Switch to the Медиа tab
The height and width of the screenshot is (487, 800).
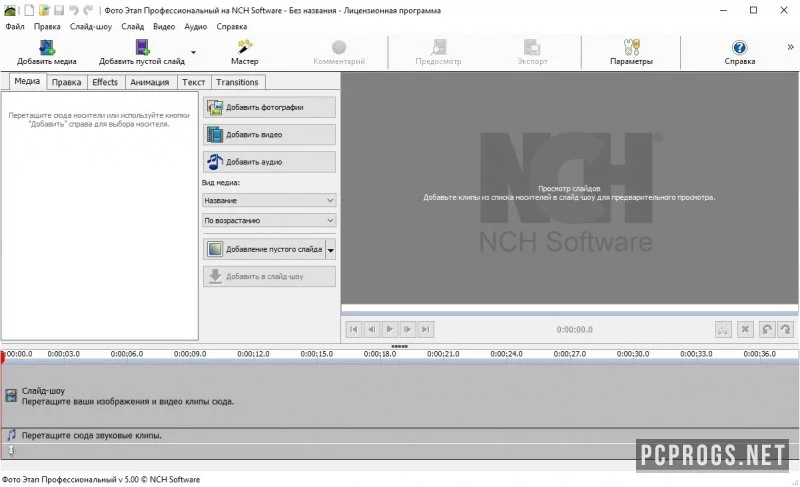pyautogui.click(x=27, y=81)
